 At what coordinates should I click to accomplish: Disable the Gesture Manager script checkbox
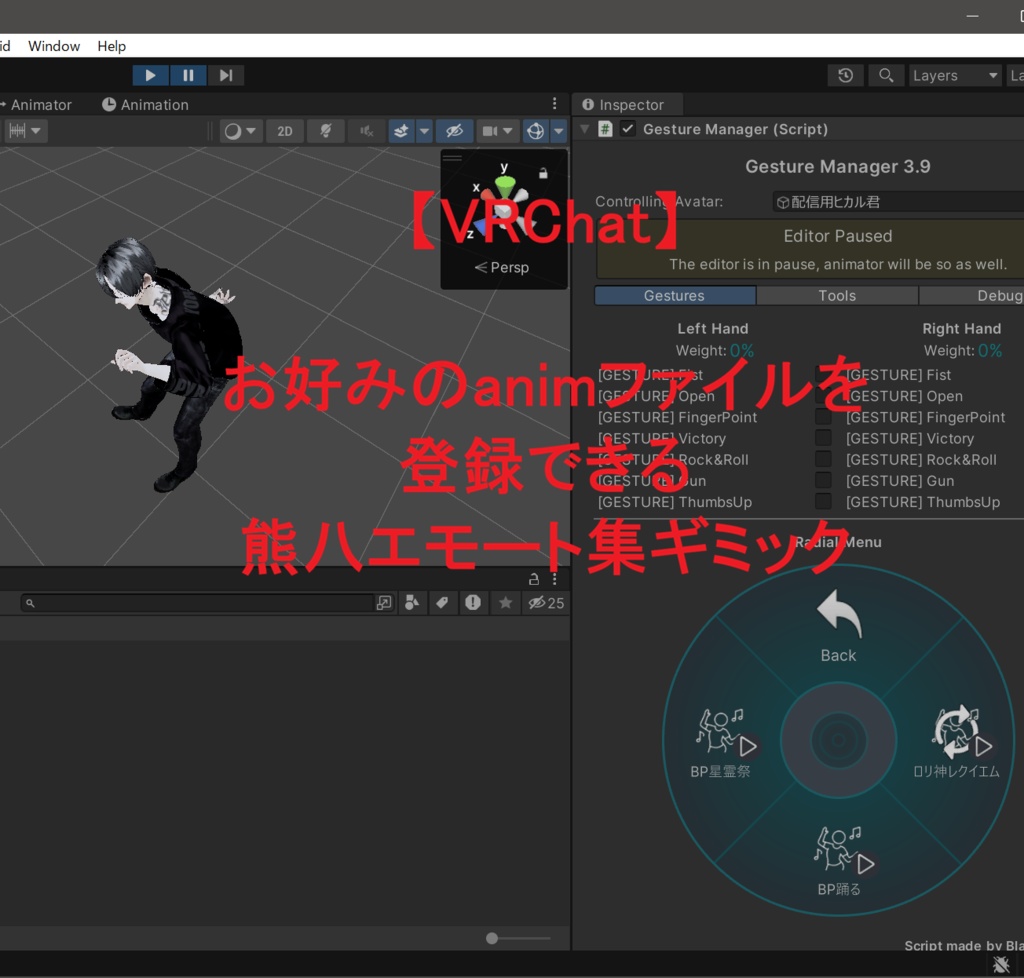(x=626, y=128)
